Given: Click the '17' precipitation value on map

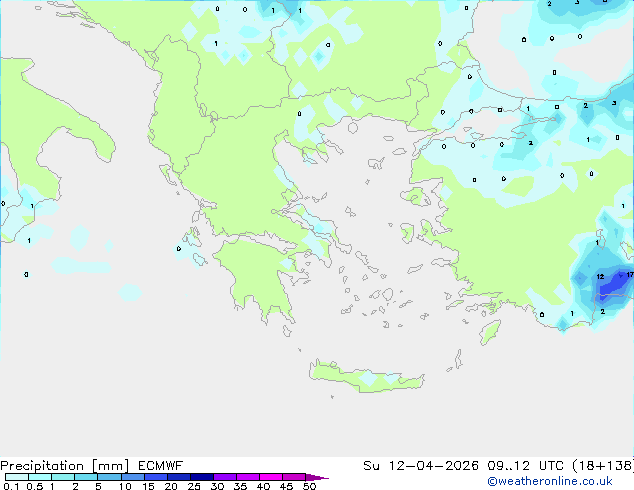Looking at the screenshot, I should [630, 275].
